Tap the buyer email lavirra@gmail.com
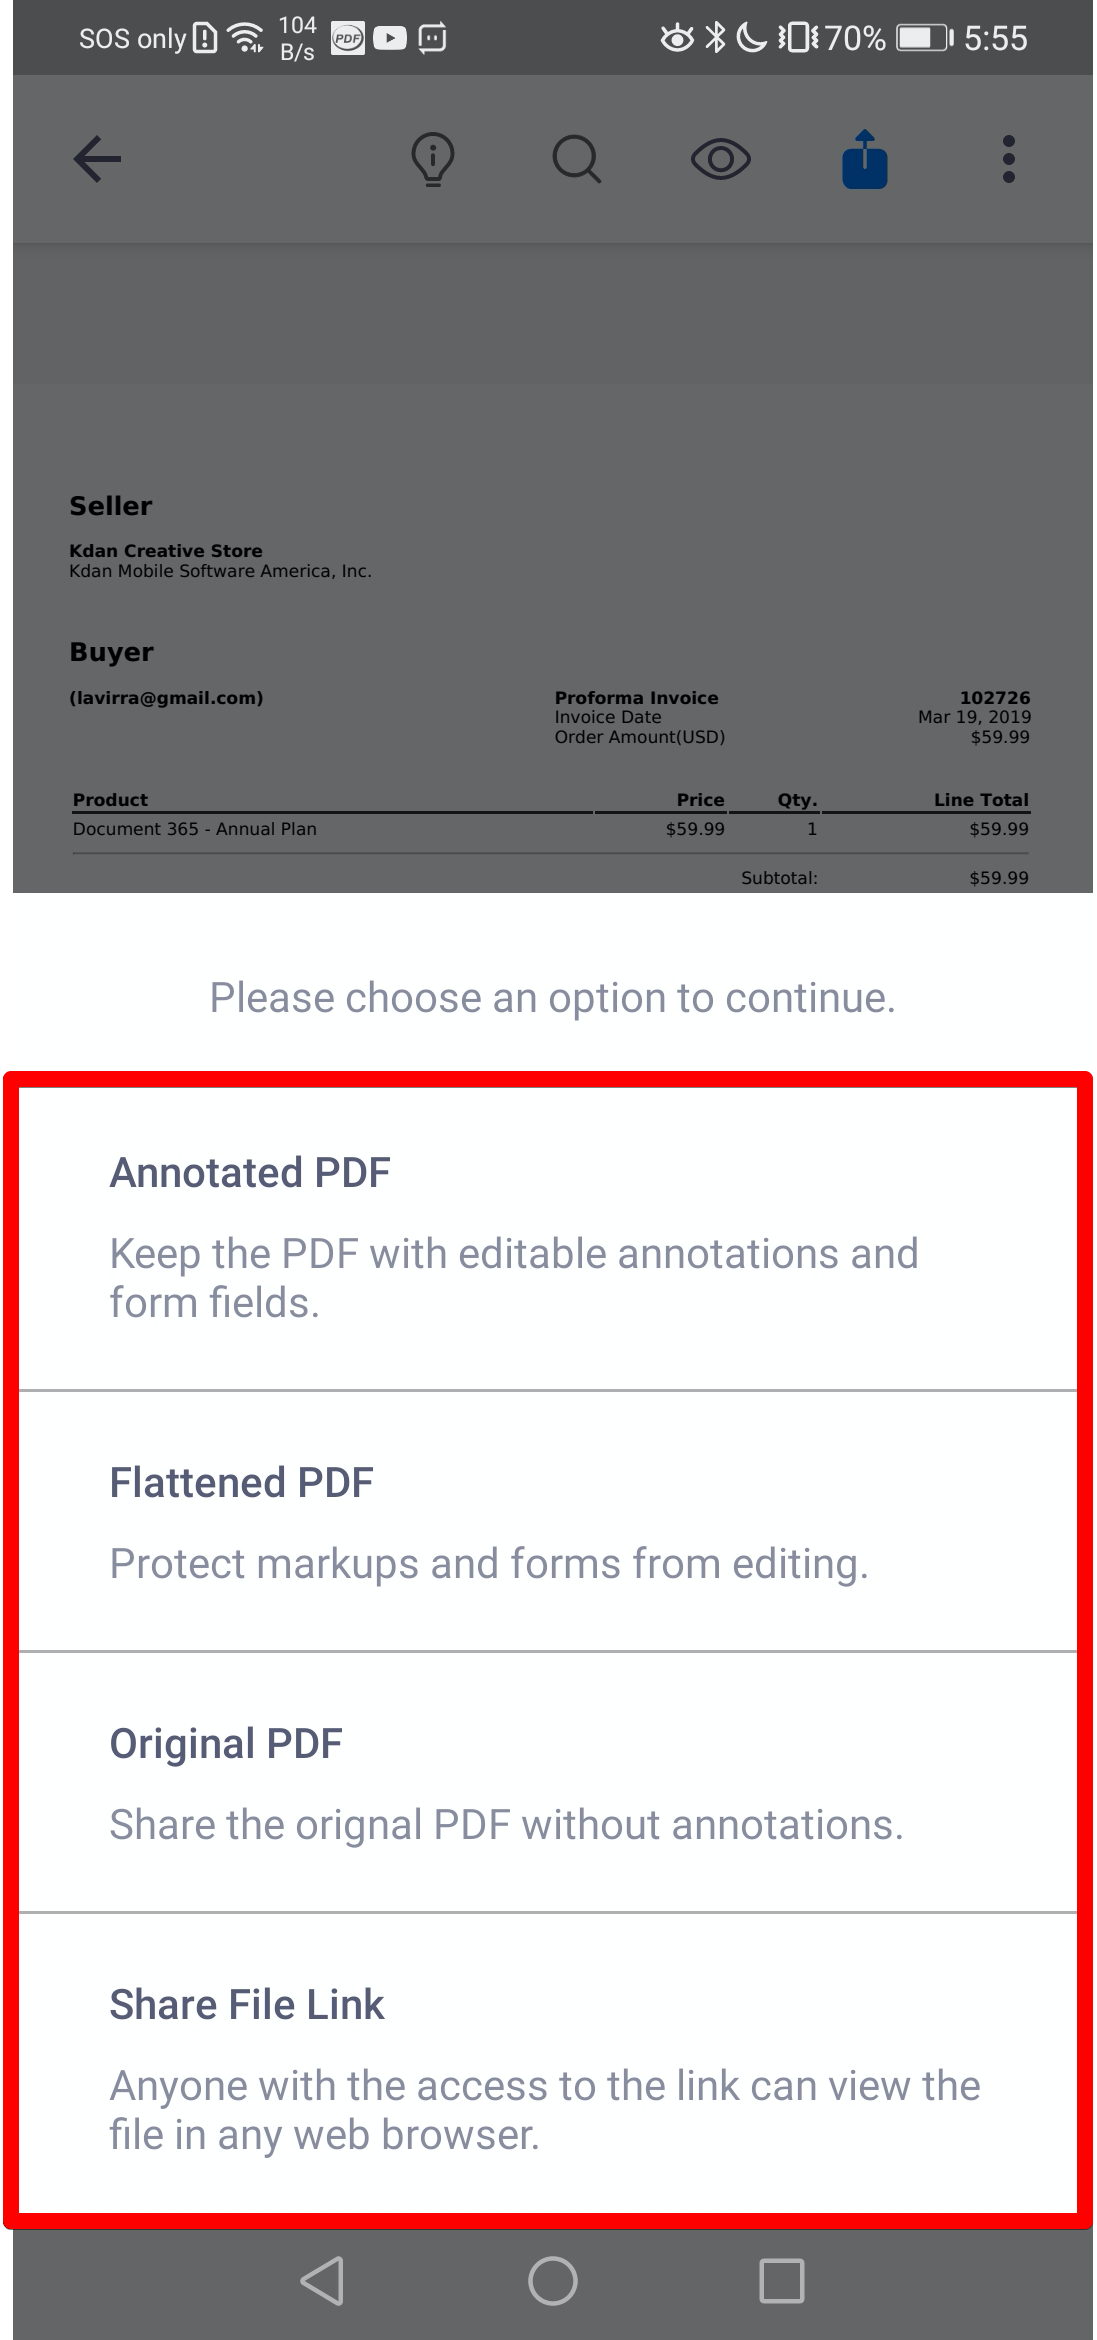1097x2340 pixels. click(166, 698)
